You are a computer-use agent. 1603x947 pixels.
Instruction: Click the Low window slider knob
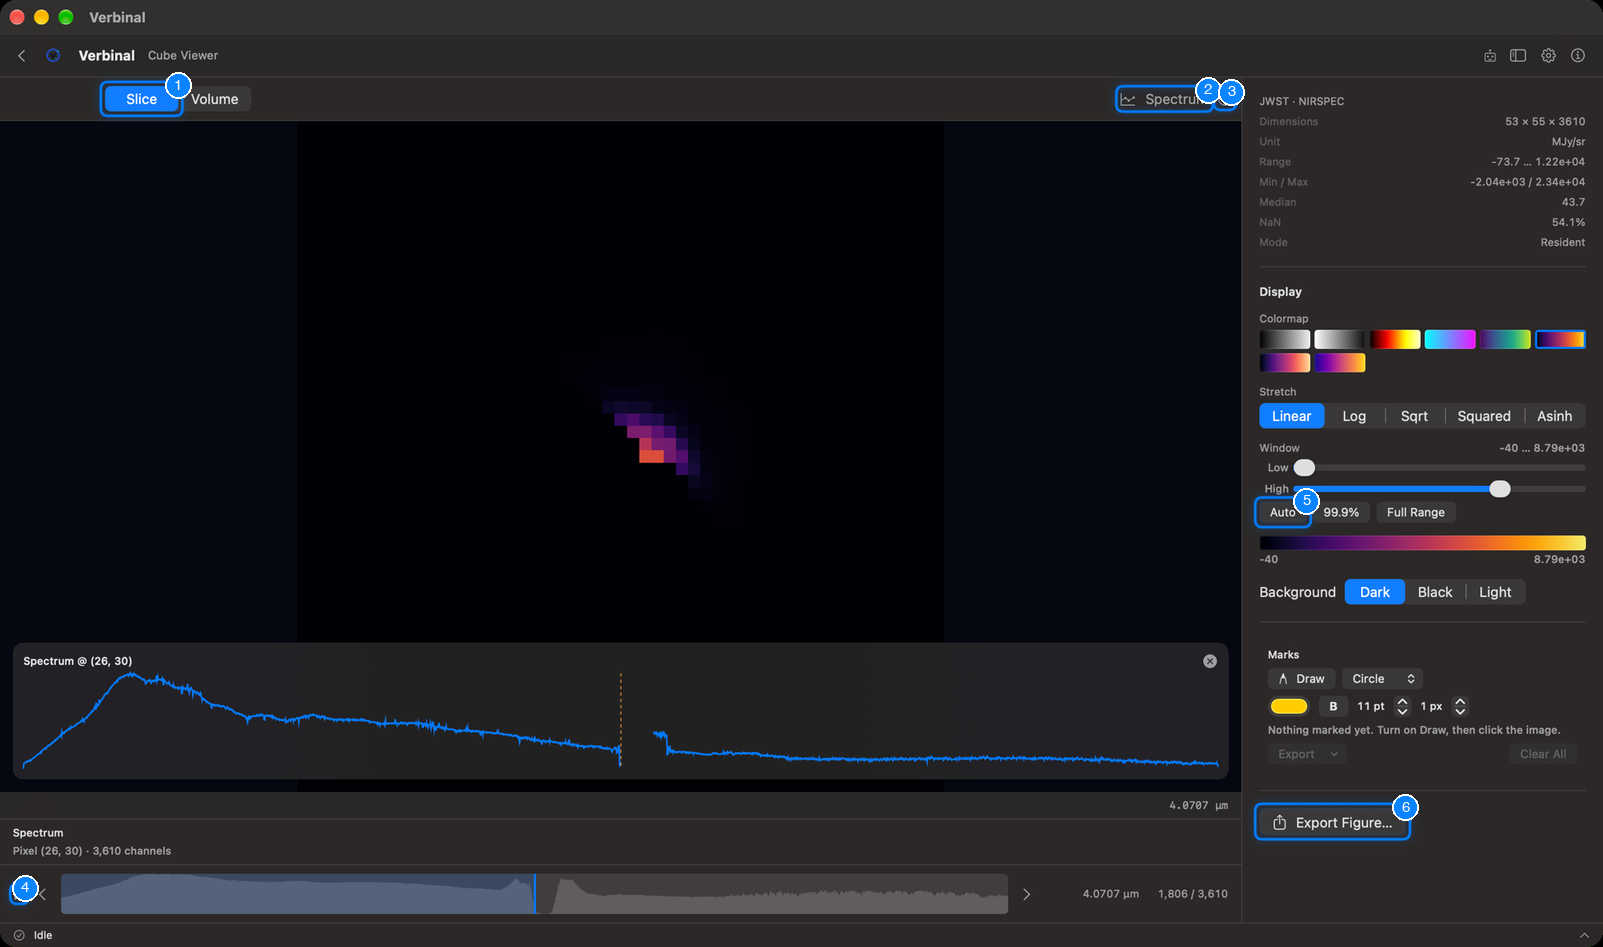click(1304, 468)
